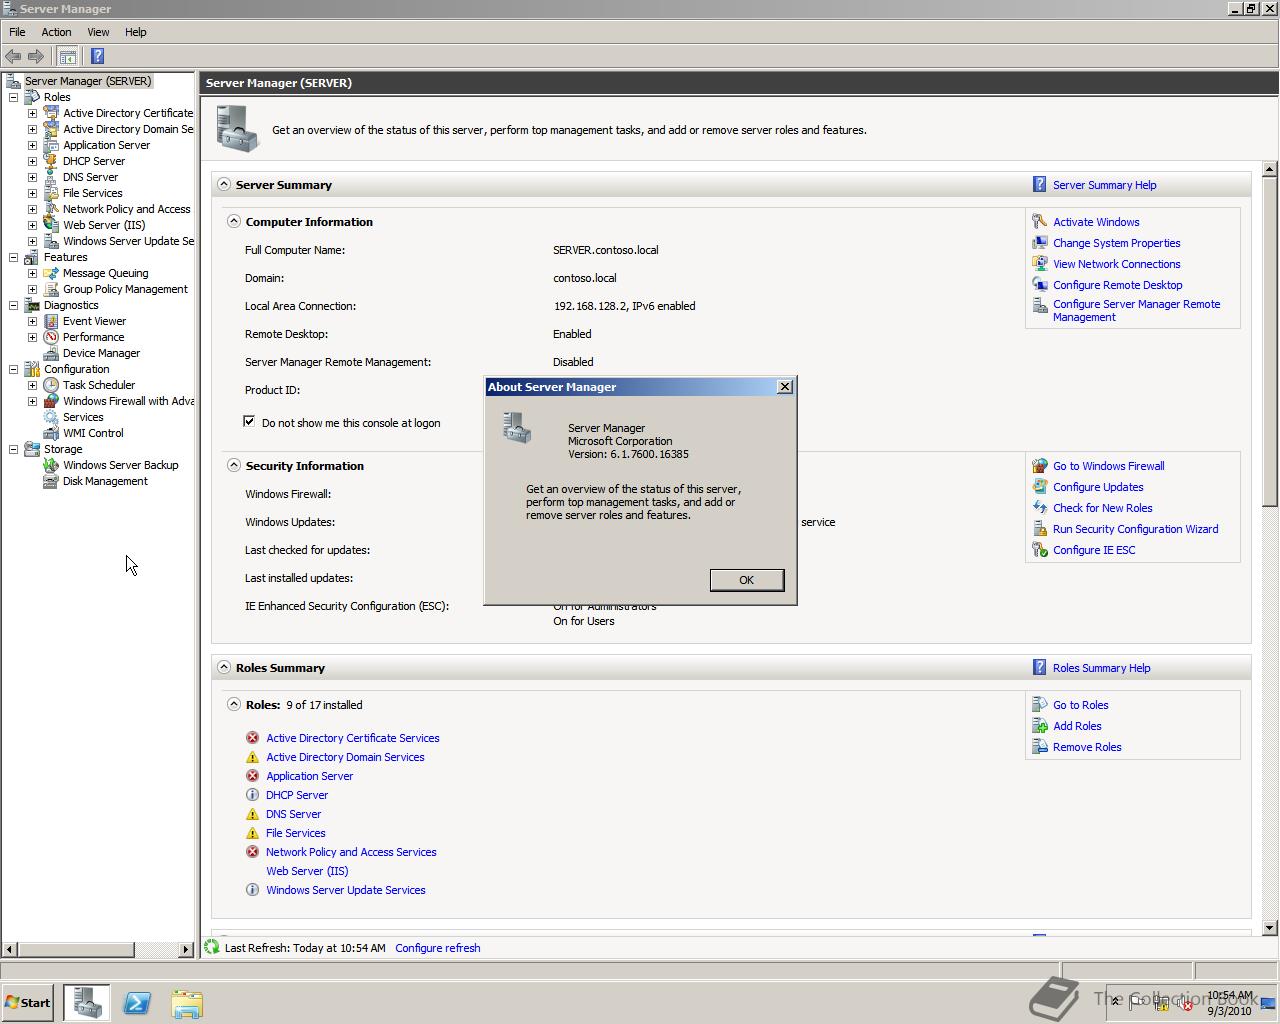Expand the DNS Server tree node

[x=32, y=177]
